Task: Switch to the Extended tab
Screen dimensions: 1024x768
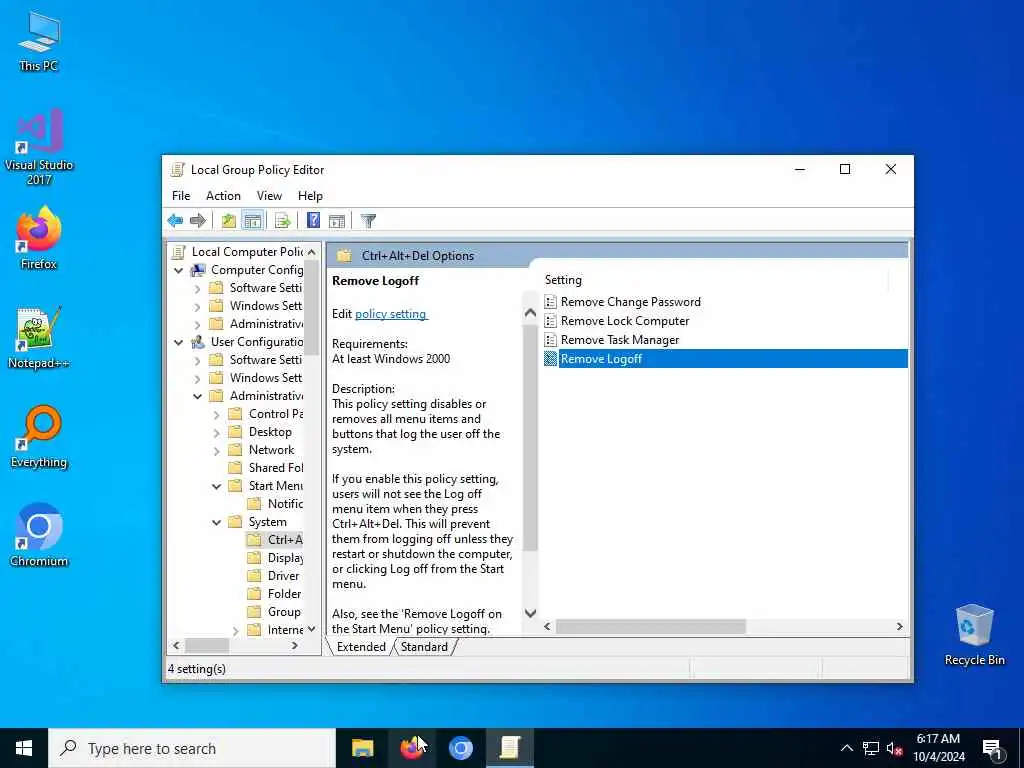Action: click(x=360, y=647)
